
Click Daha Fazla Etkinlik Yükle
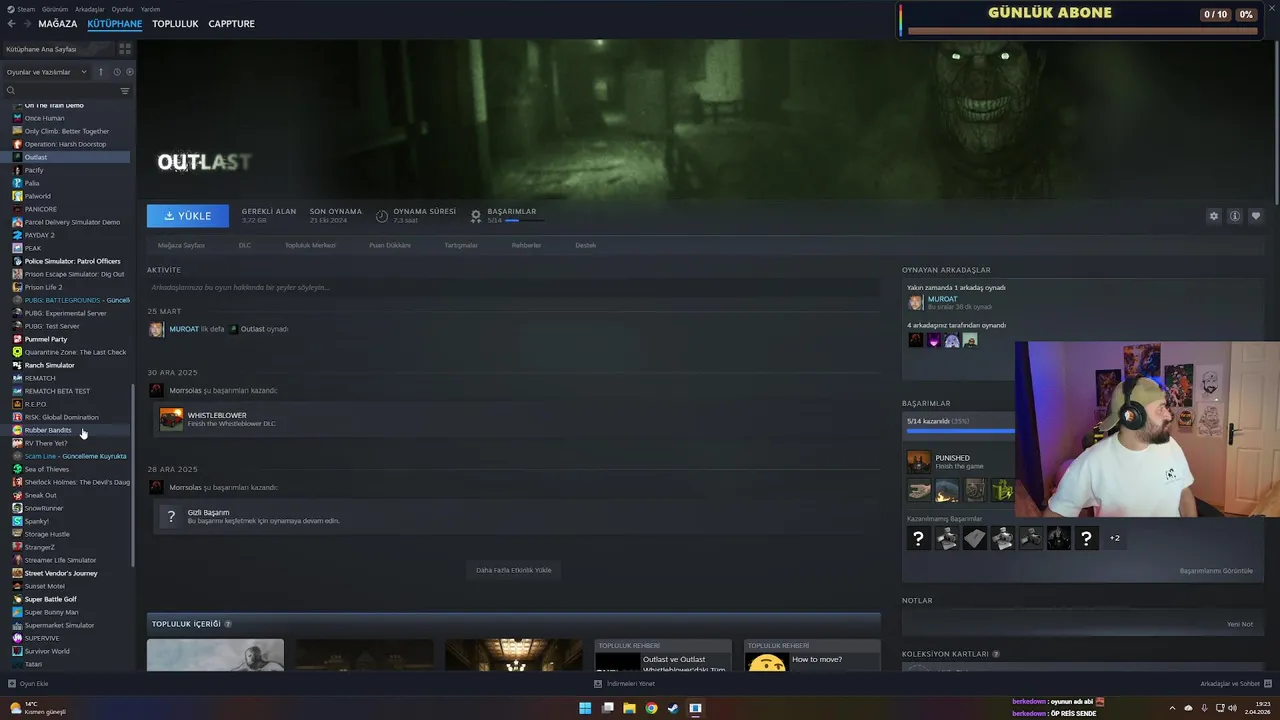point(514,570)
